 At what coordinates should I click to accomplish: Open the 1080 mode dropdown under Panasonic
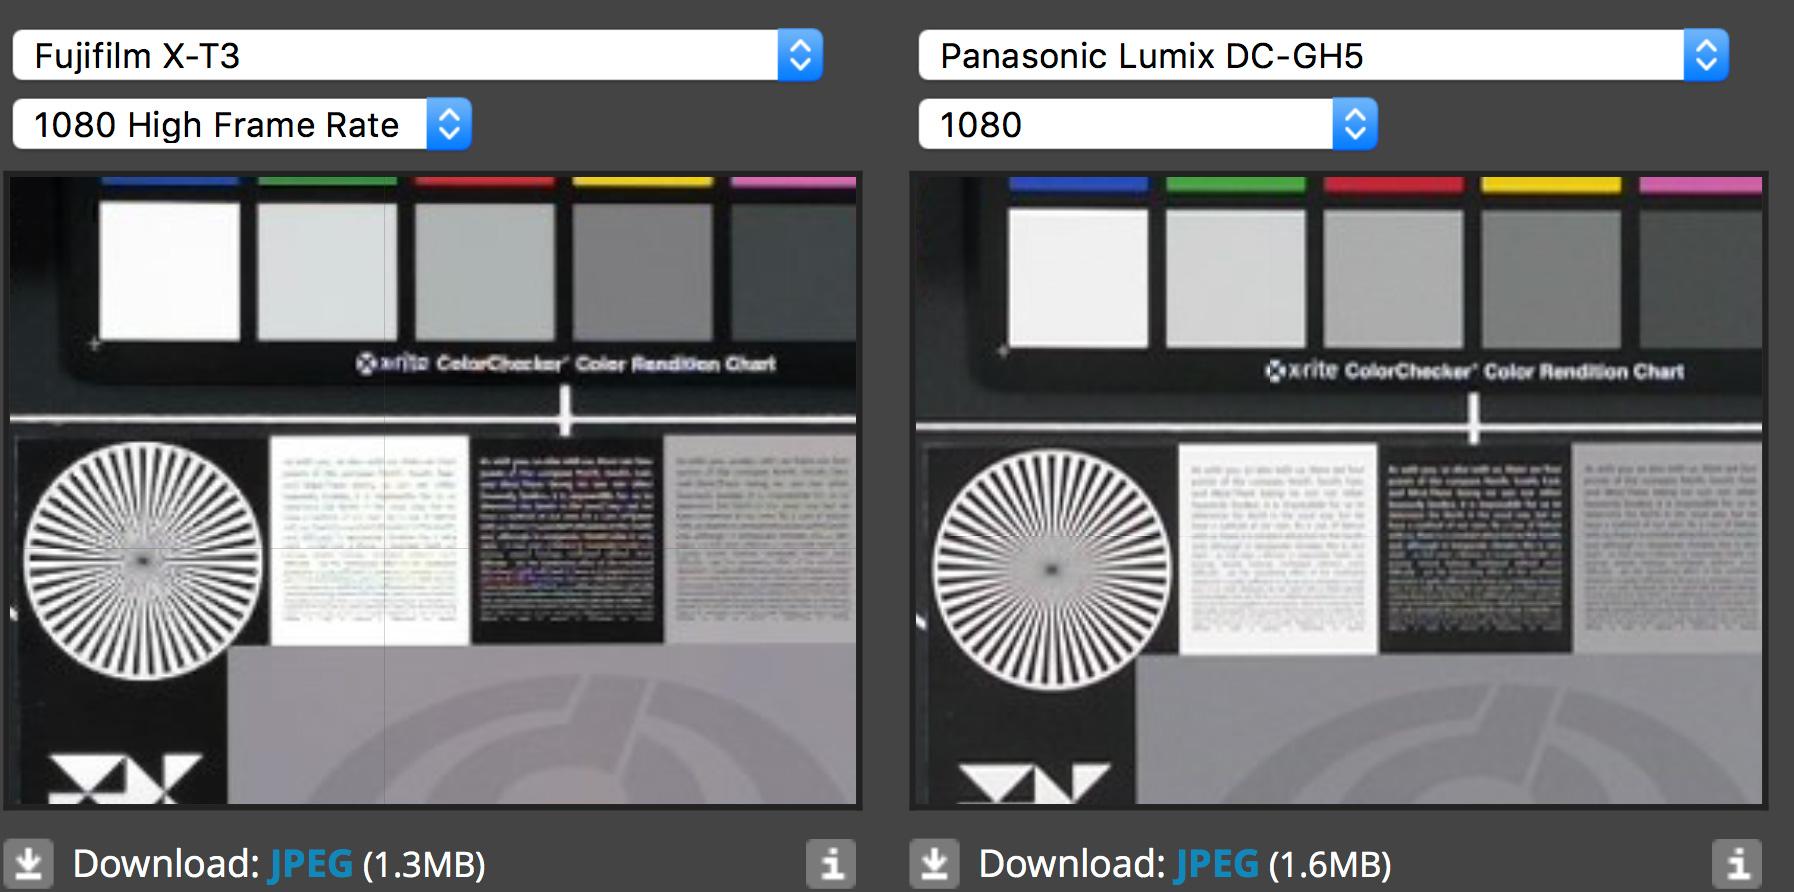[x=1147, y=124]
